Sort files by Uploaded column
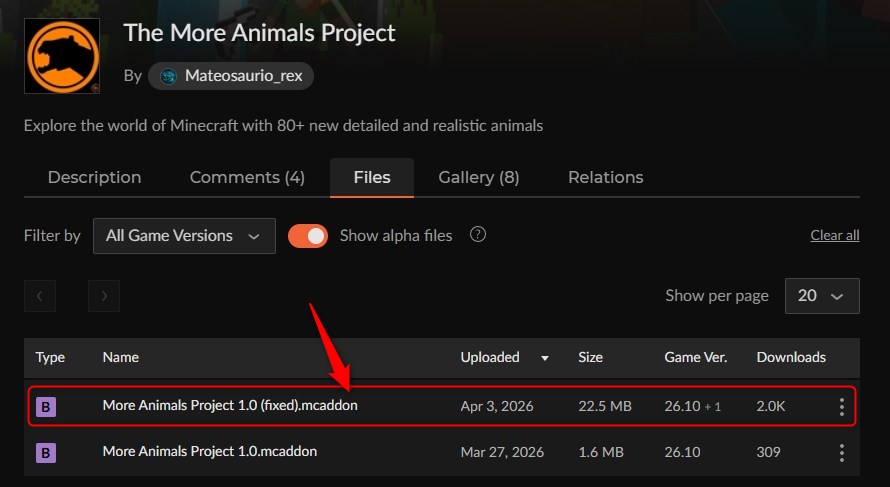The image size is (890, 487). pyautogui.click(x=490, y=357)
